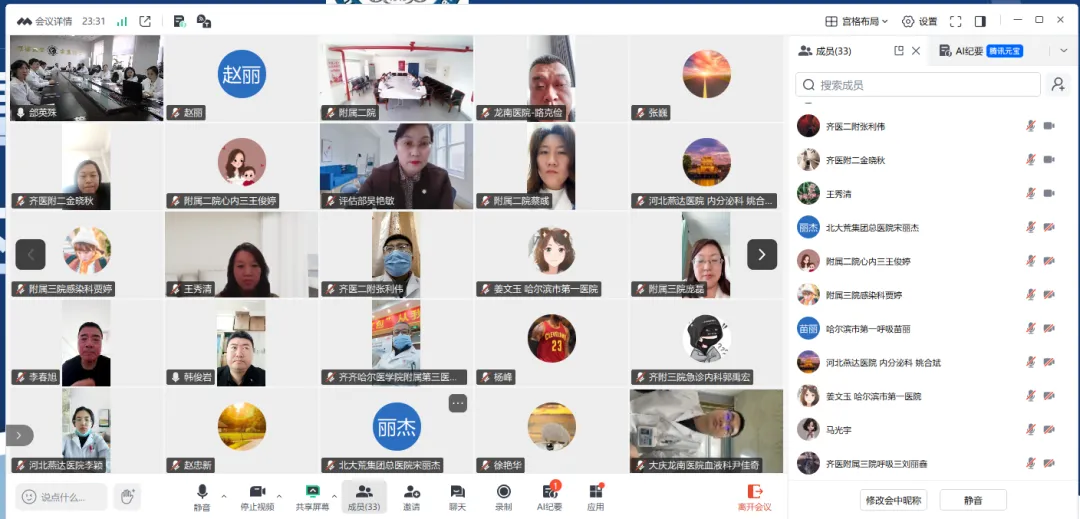Click the add member icon beside search

pyautogui.click(x=1057, y=85)
